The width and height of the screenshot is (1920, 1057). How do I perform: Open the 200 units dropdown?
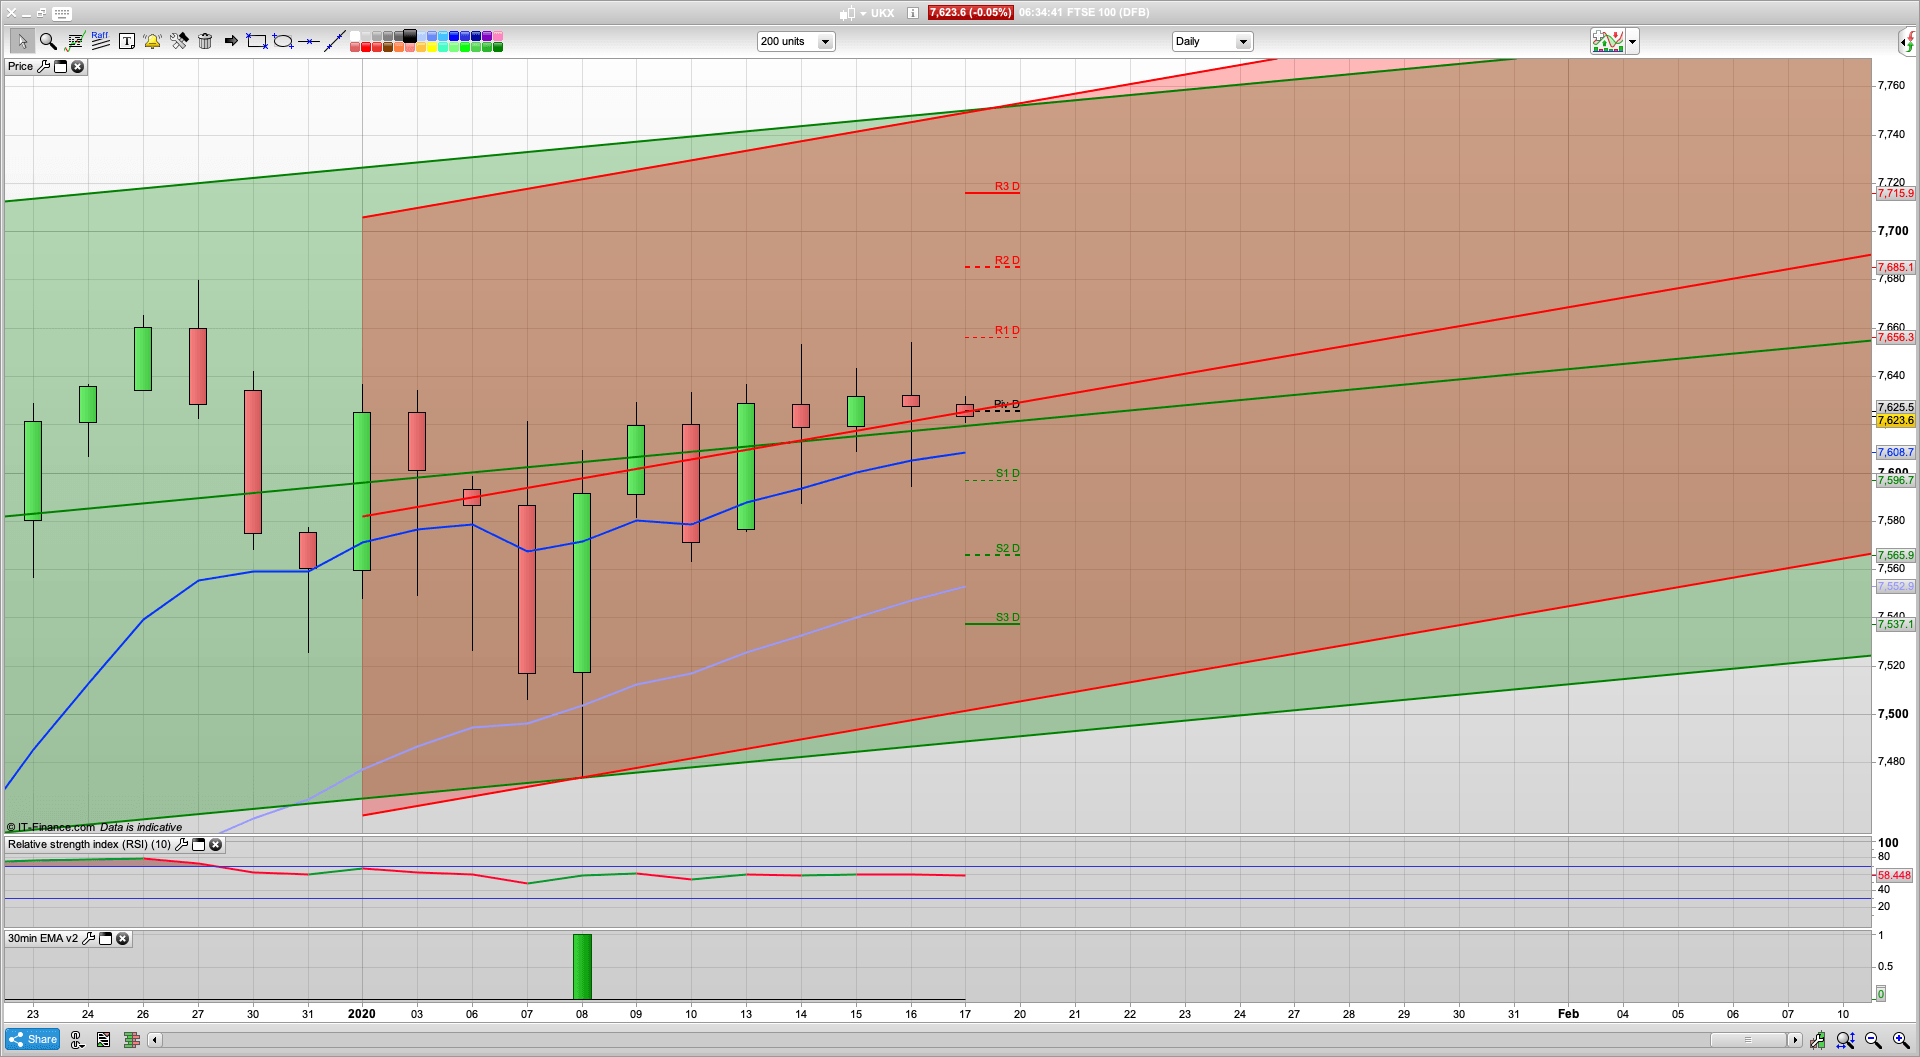pos(825,42)
